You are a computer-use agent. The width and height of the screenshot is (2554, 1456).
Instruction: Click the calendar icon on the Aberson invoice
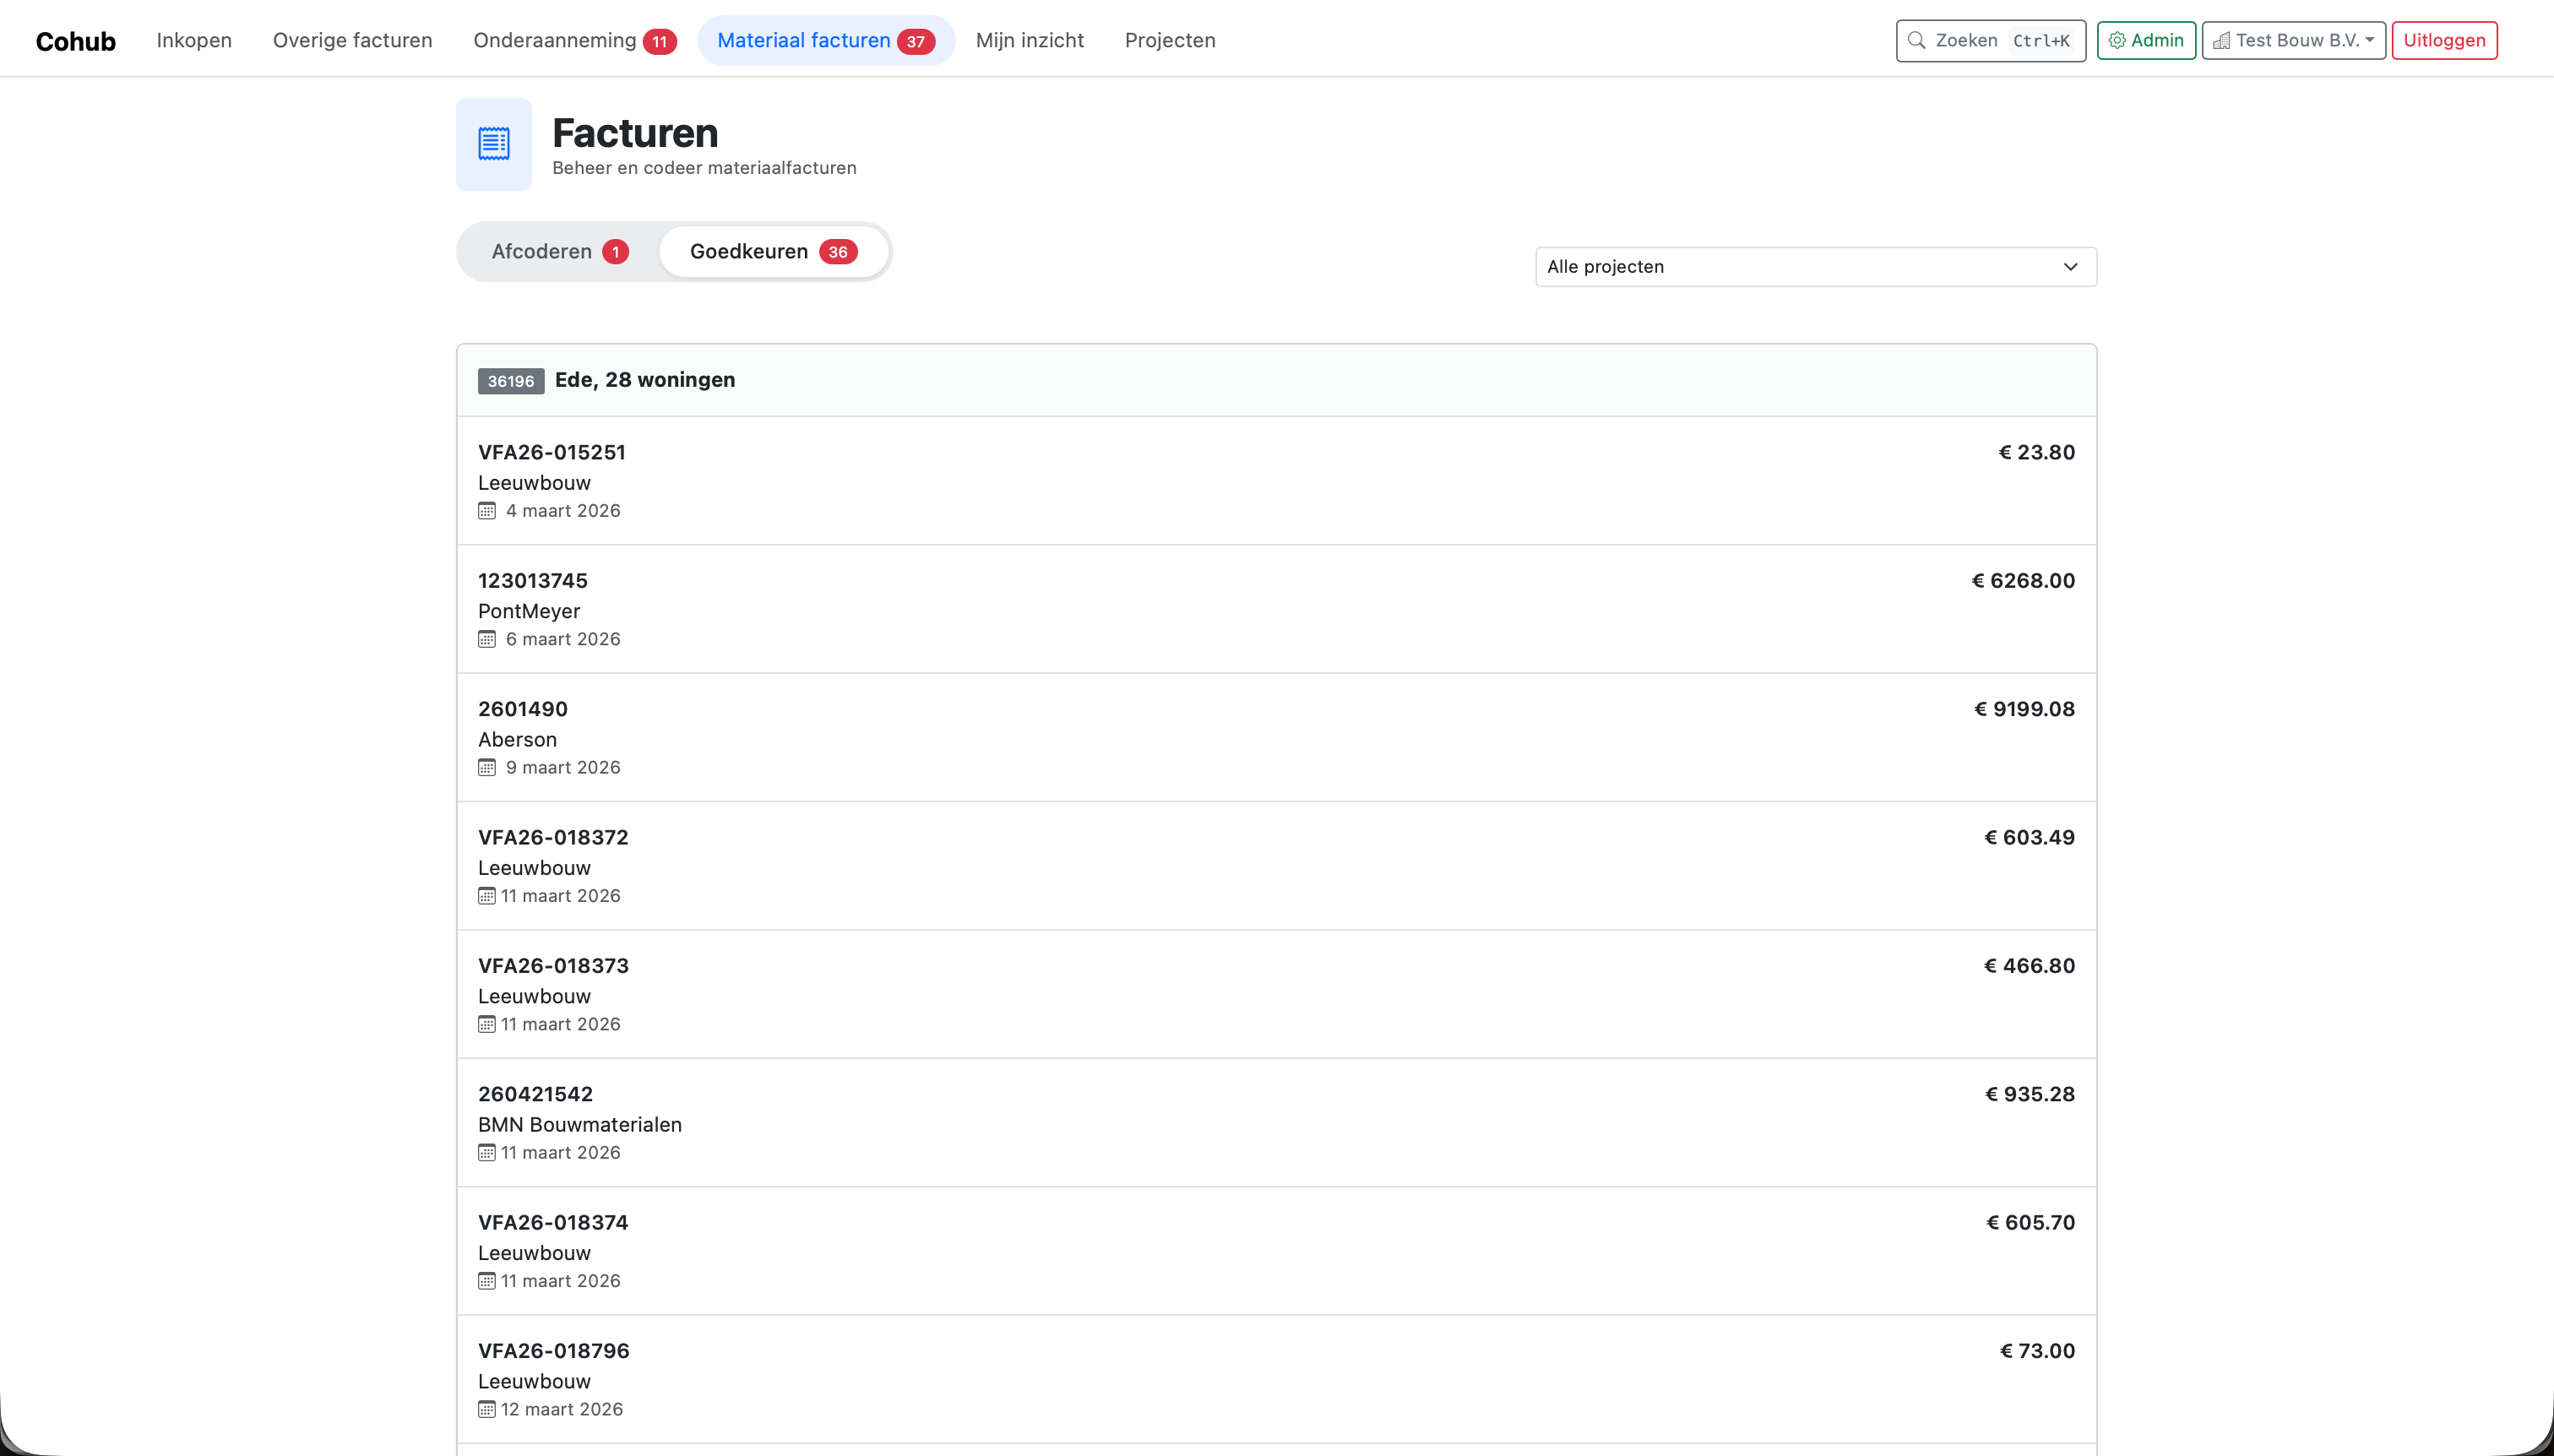487,767
